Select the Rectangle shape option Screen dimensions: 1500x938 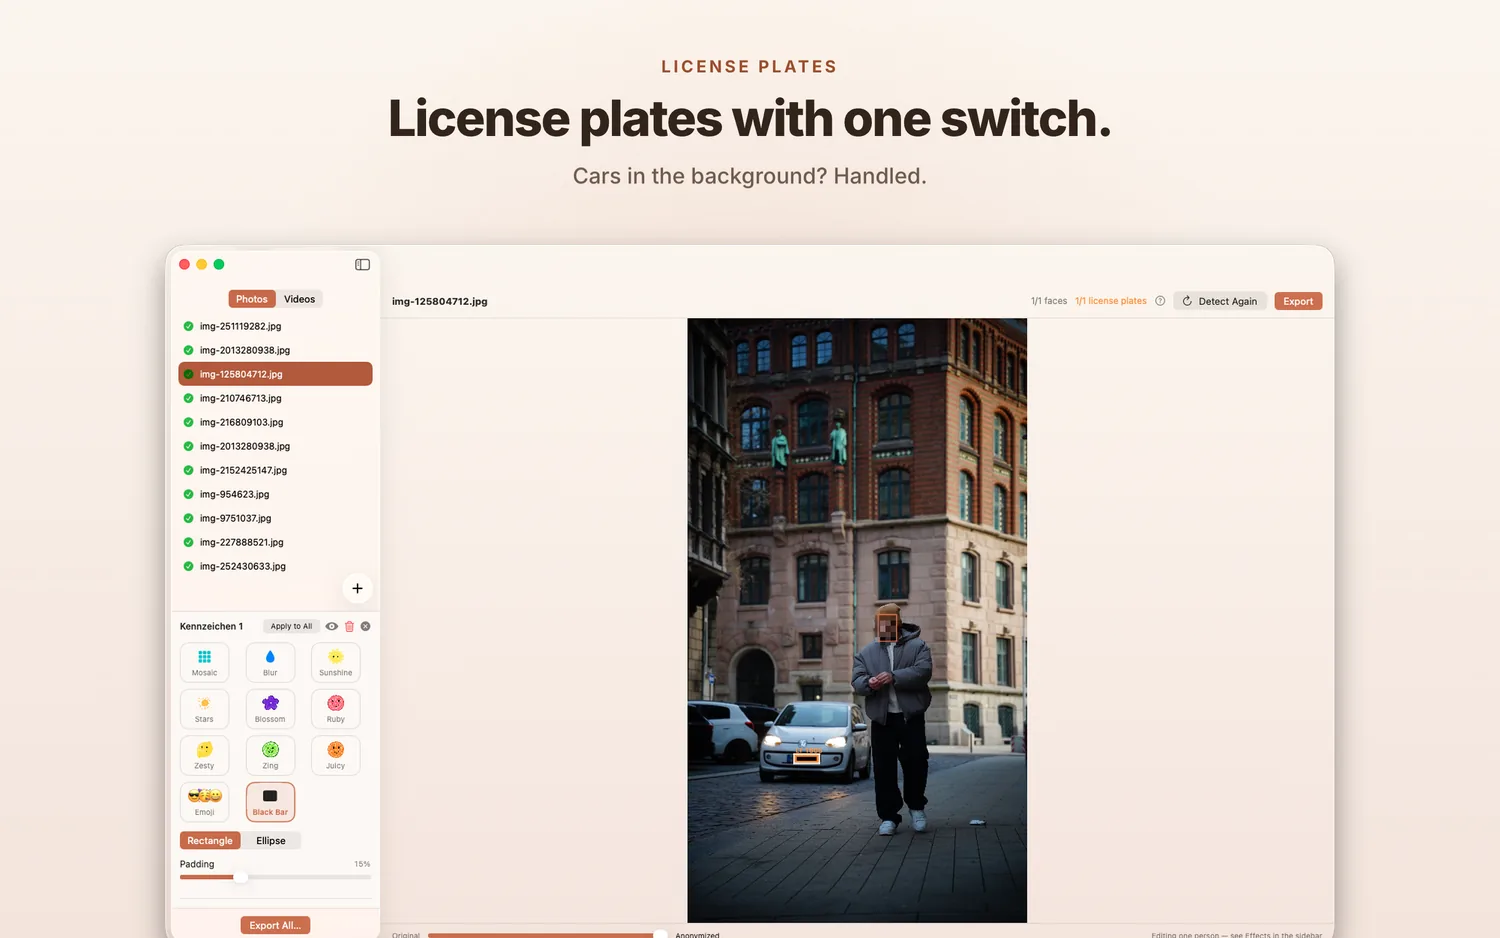[210, 841]
